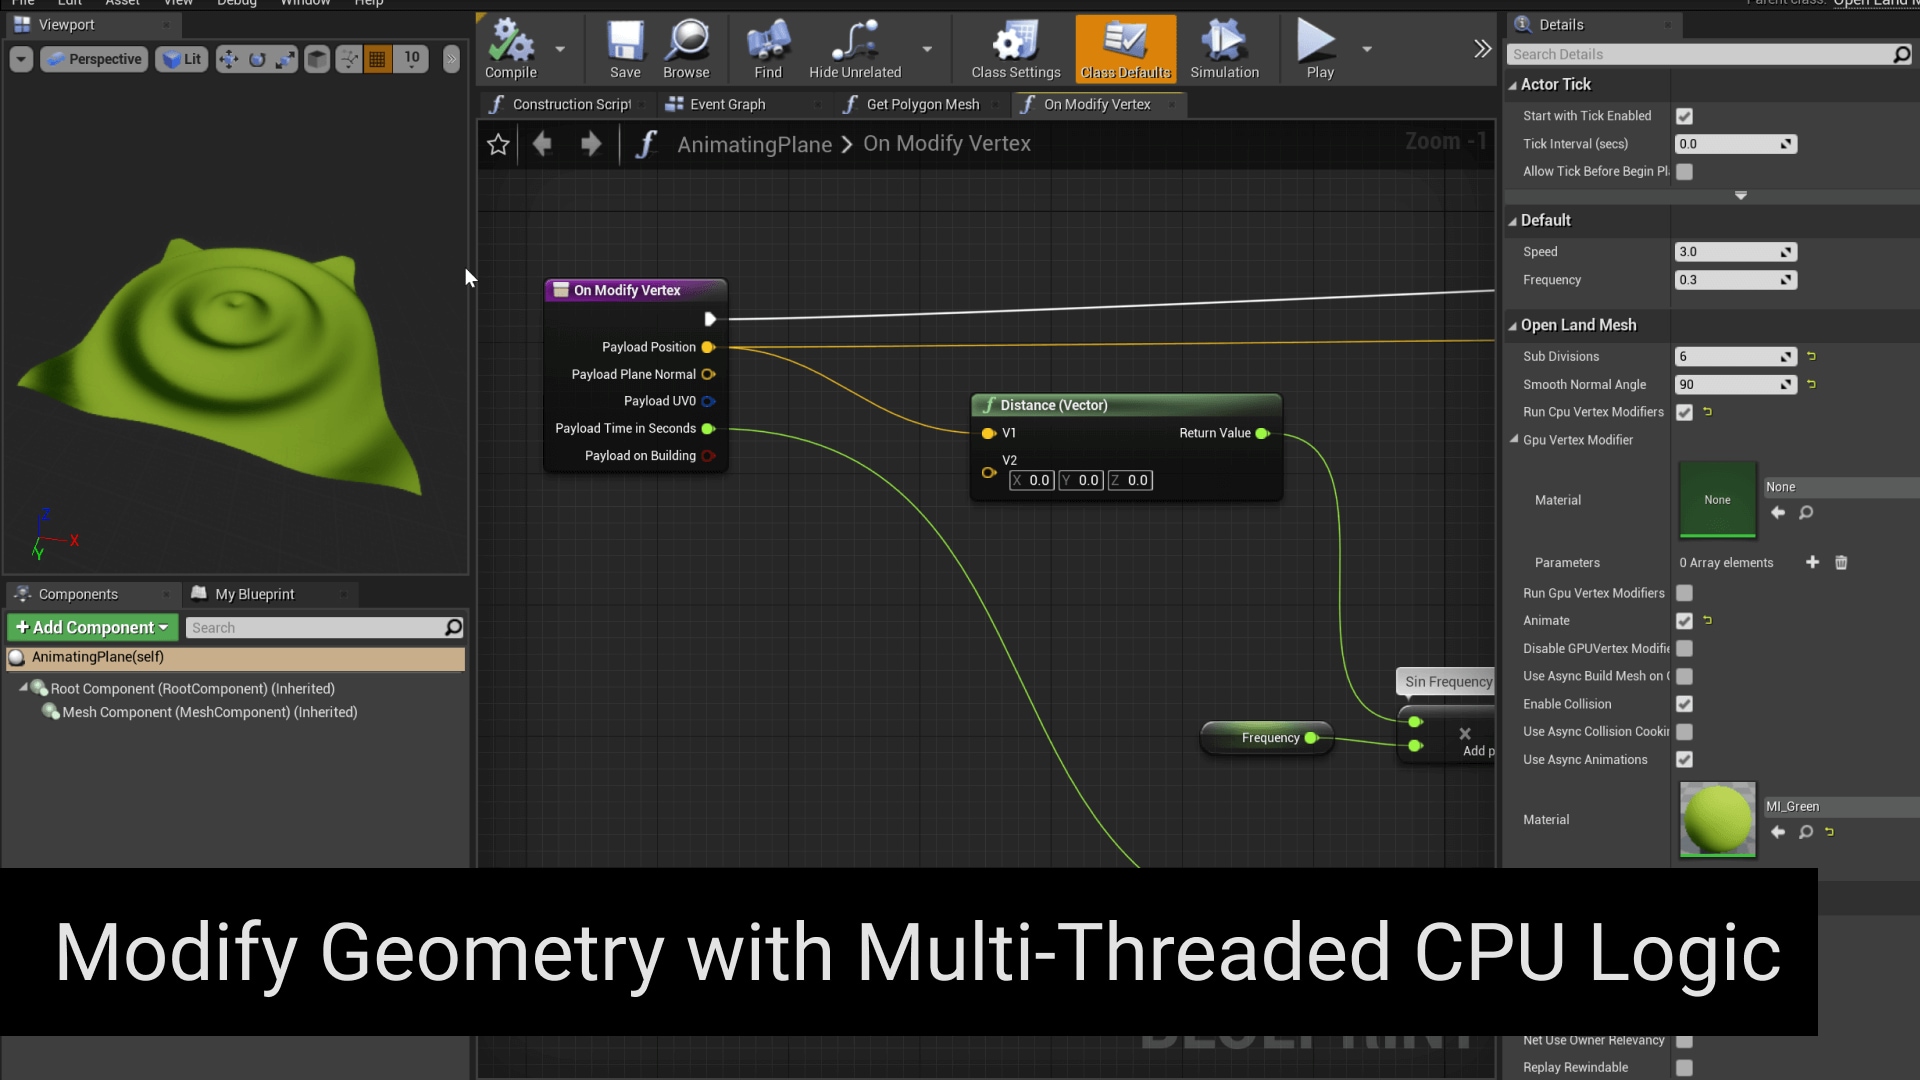Viewport: 1920px width, 1080px height.
Task: Uncheck Start with Tick Enabled
Action: pyautogui.click(x=1684, y=116)
